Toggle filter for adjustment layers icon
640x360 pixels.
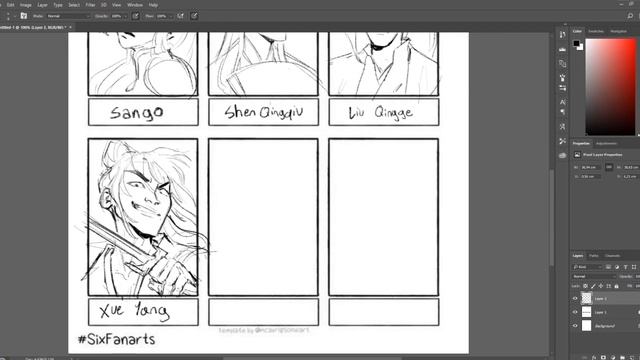tap(617, 267)
